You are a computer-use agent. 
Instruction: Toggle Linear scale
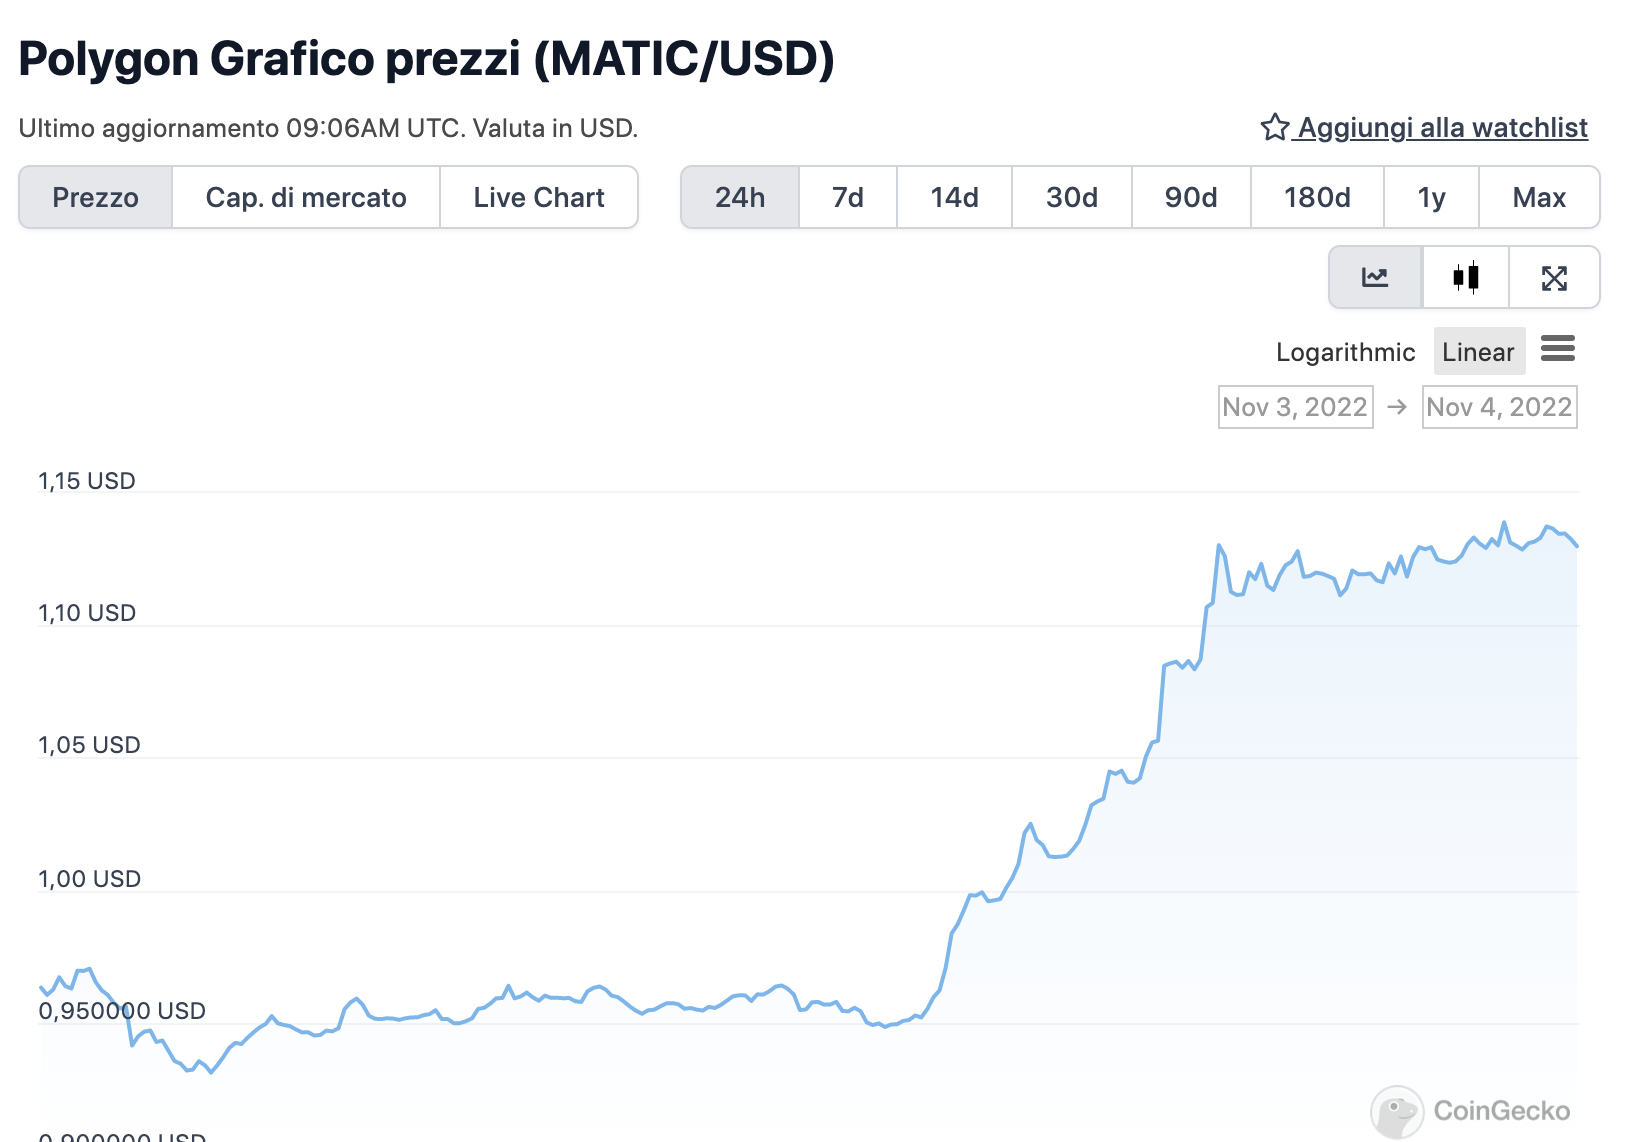point(1479,352)
